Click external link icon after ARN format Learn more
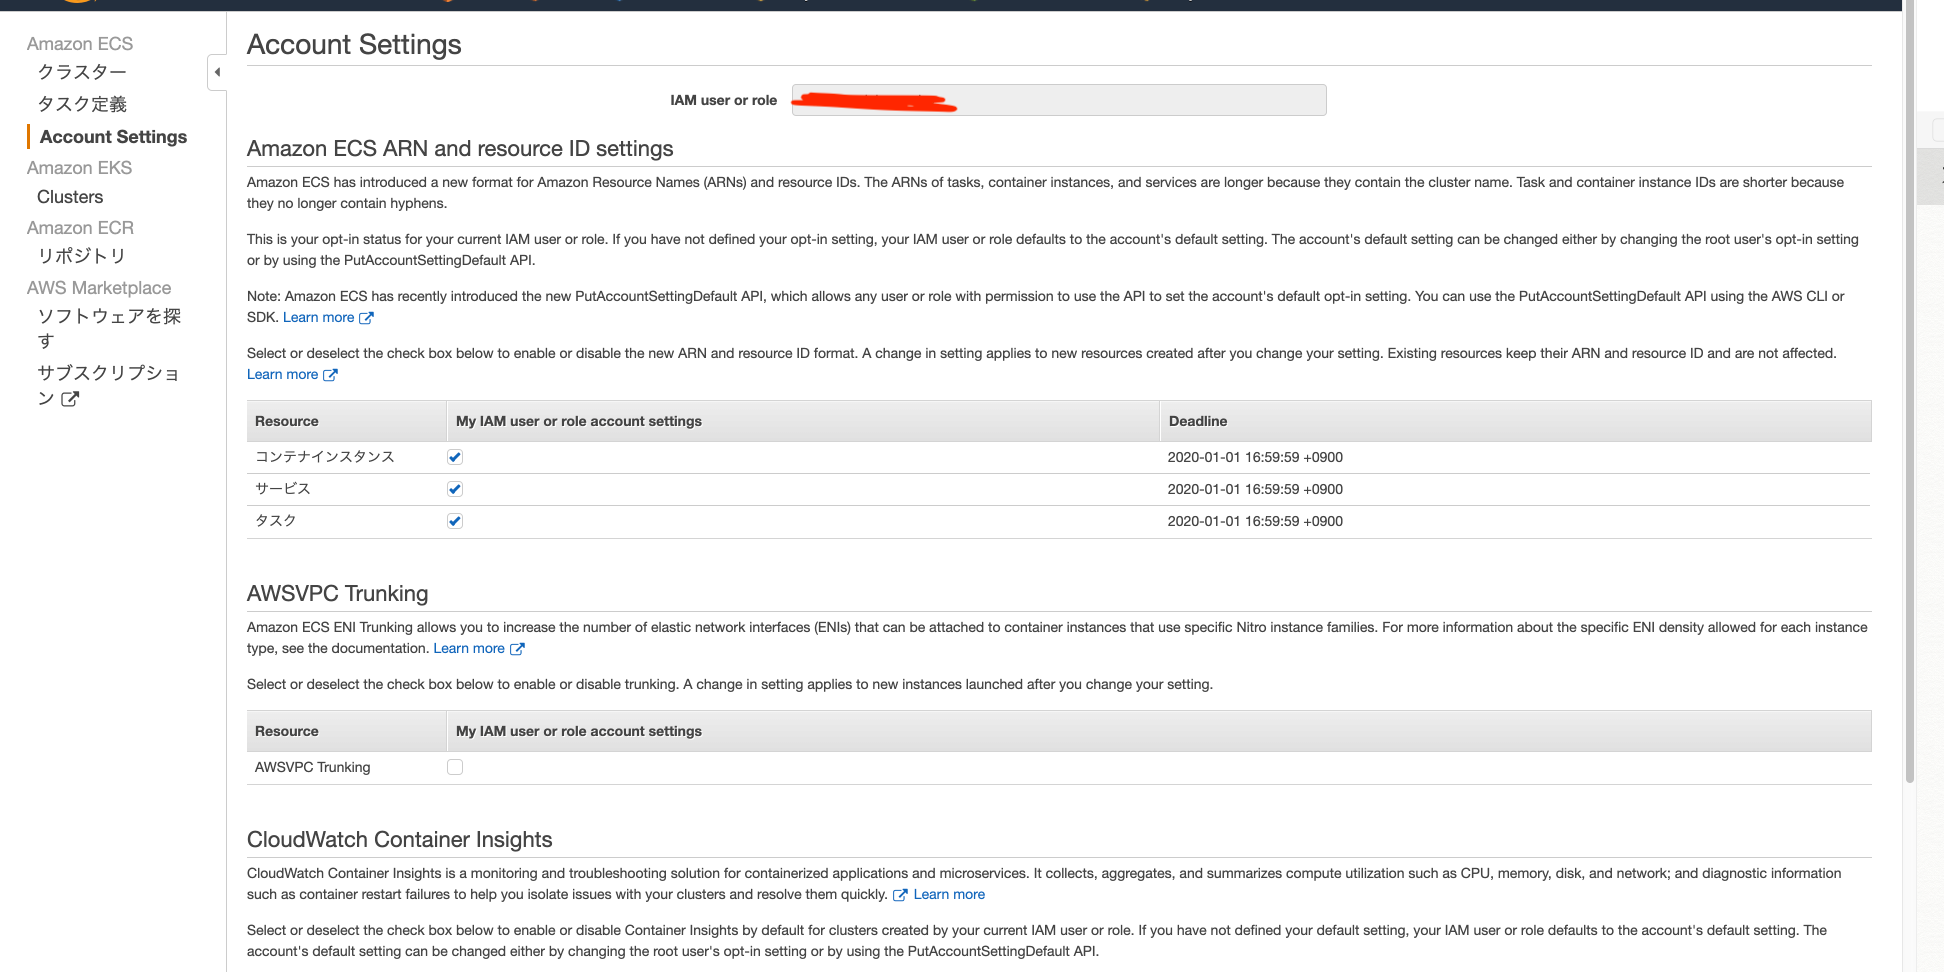The image size is (1944, 972). (330, 375)
